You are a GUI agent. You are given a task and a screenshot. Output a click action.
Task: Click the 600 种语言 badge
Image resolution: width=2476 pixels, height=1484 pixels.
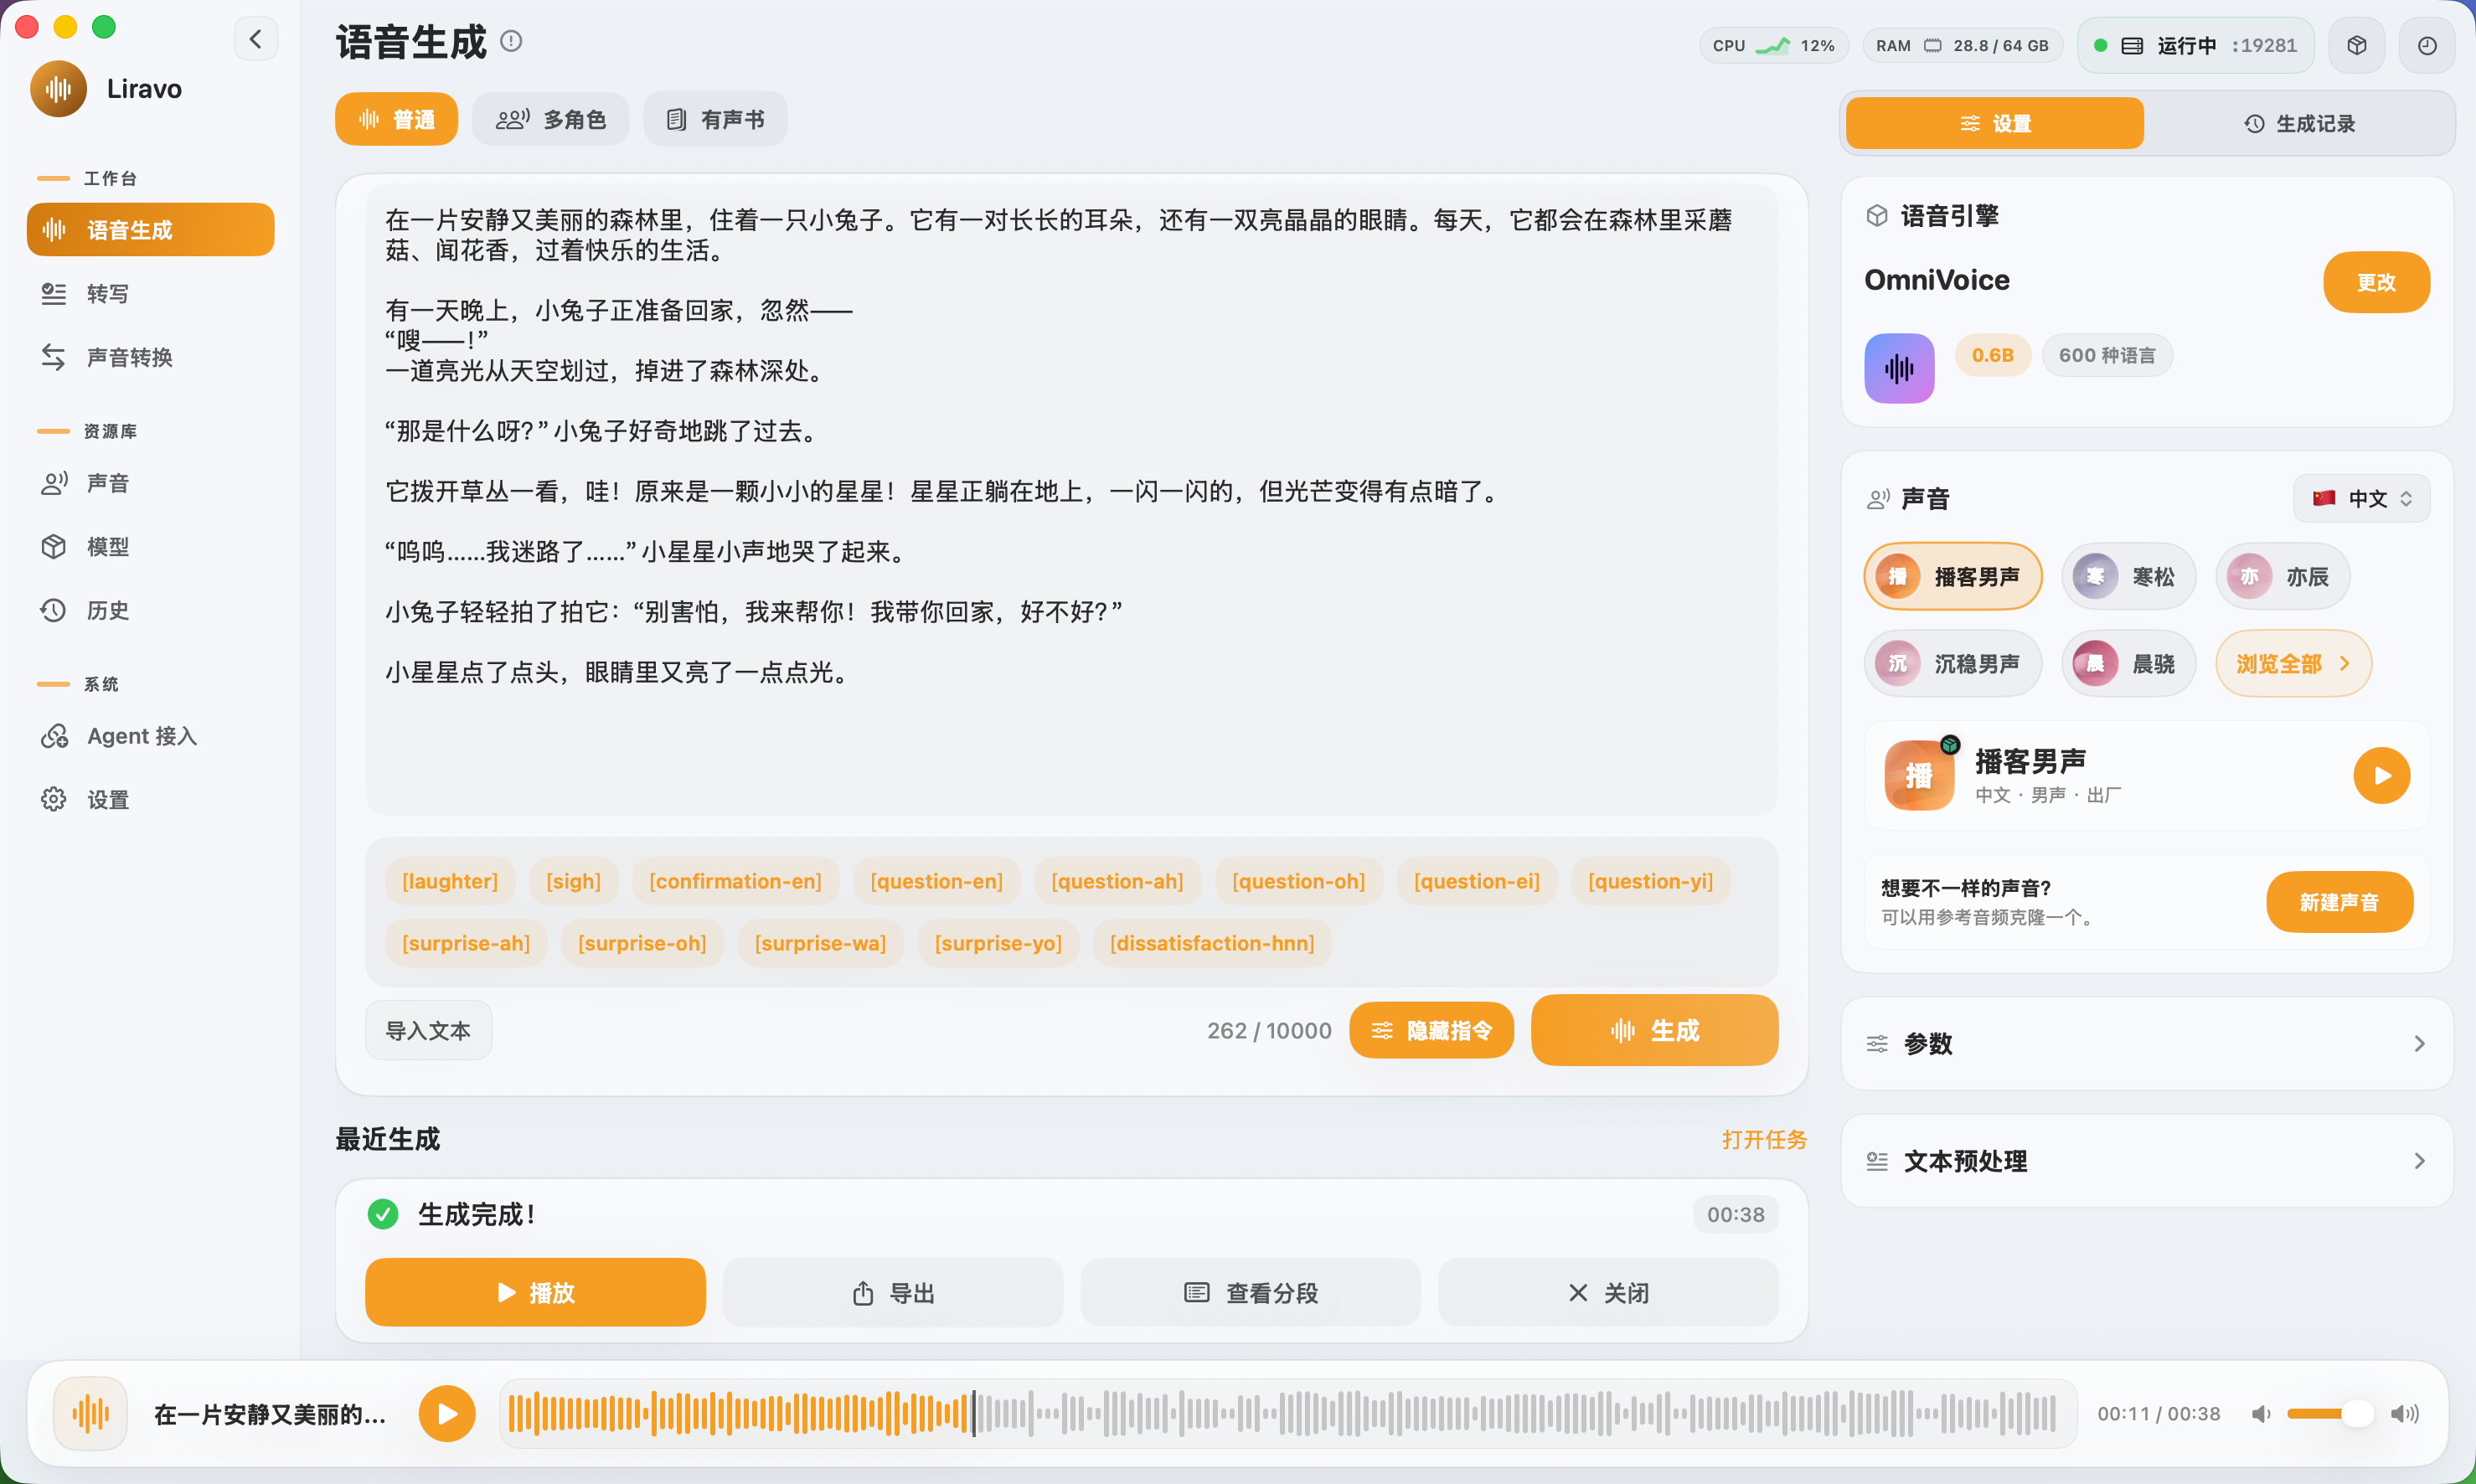2107,355
